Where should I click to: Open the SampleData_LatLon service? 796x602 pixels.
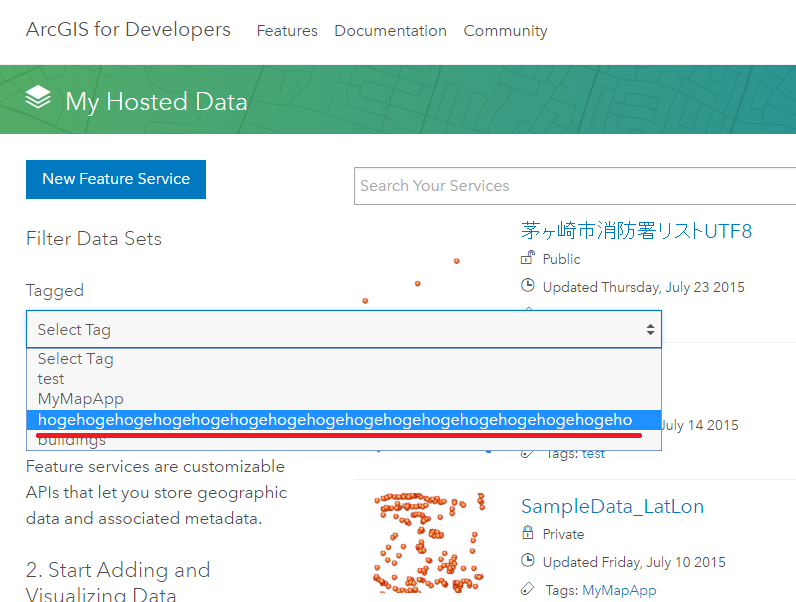[x=612, y=506]
